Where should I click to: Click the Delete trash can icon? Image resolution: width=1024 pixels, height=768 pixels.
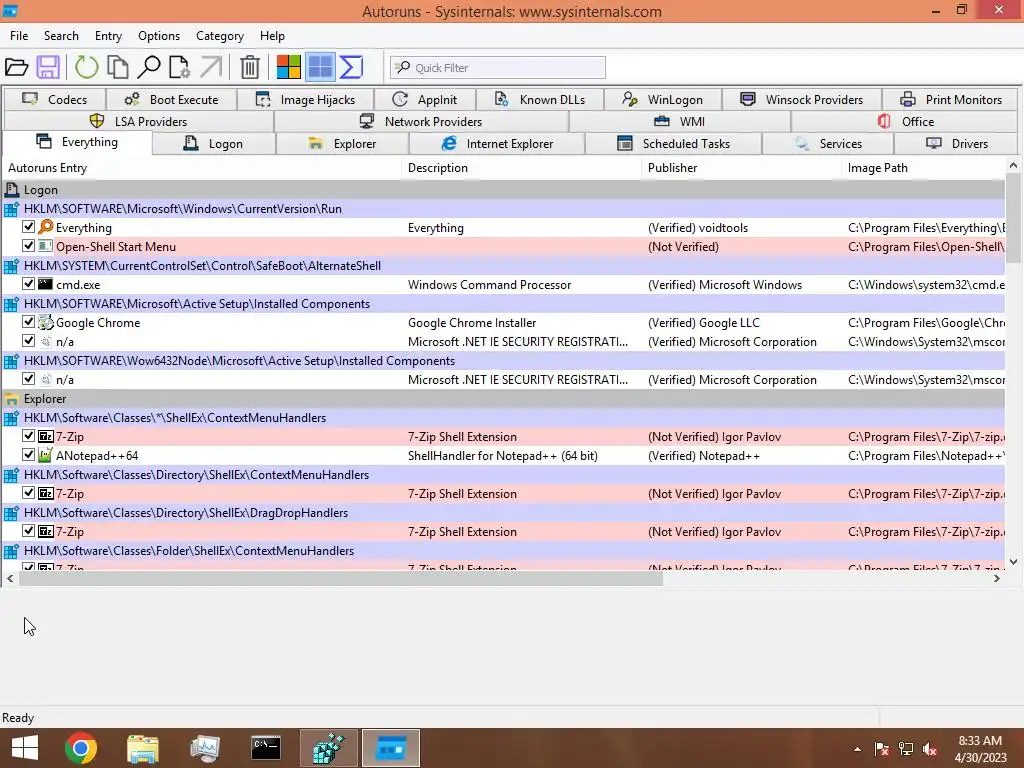click(249, 67)
